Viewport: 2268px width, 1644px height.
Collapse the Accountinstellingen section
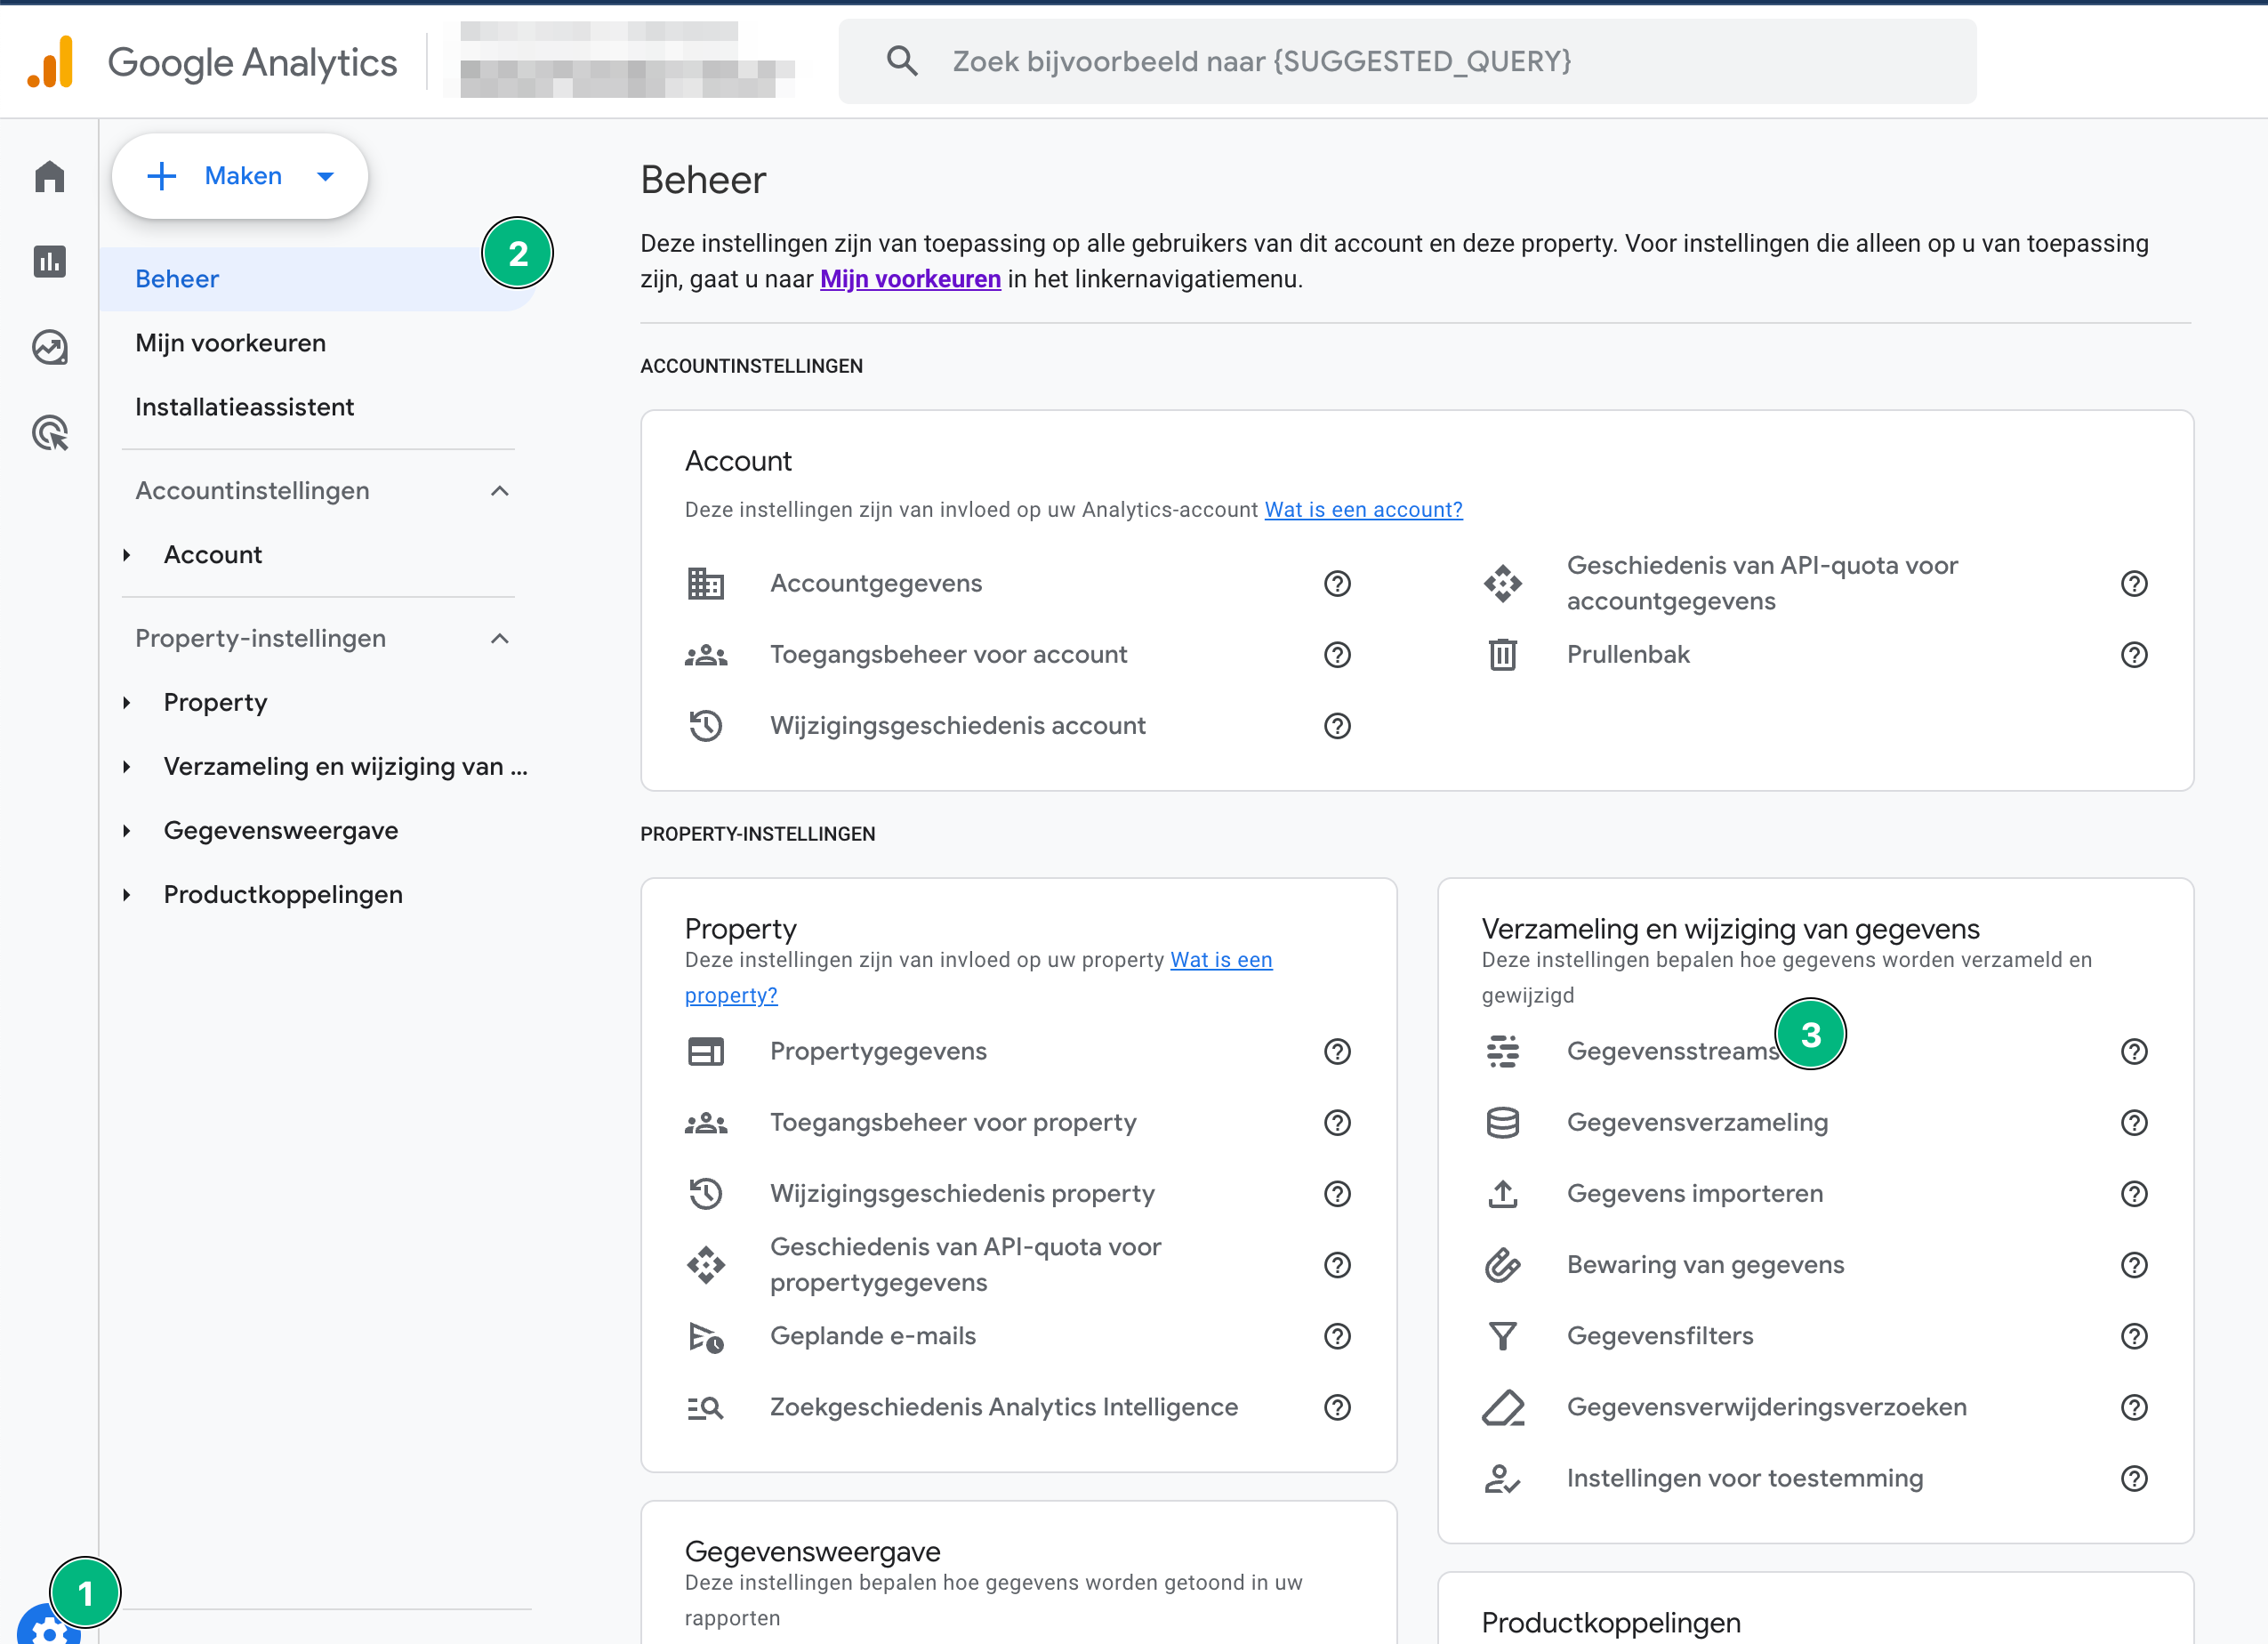click(x=500, y=491)
